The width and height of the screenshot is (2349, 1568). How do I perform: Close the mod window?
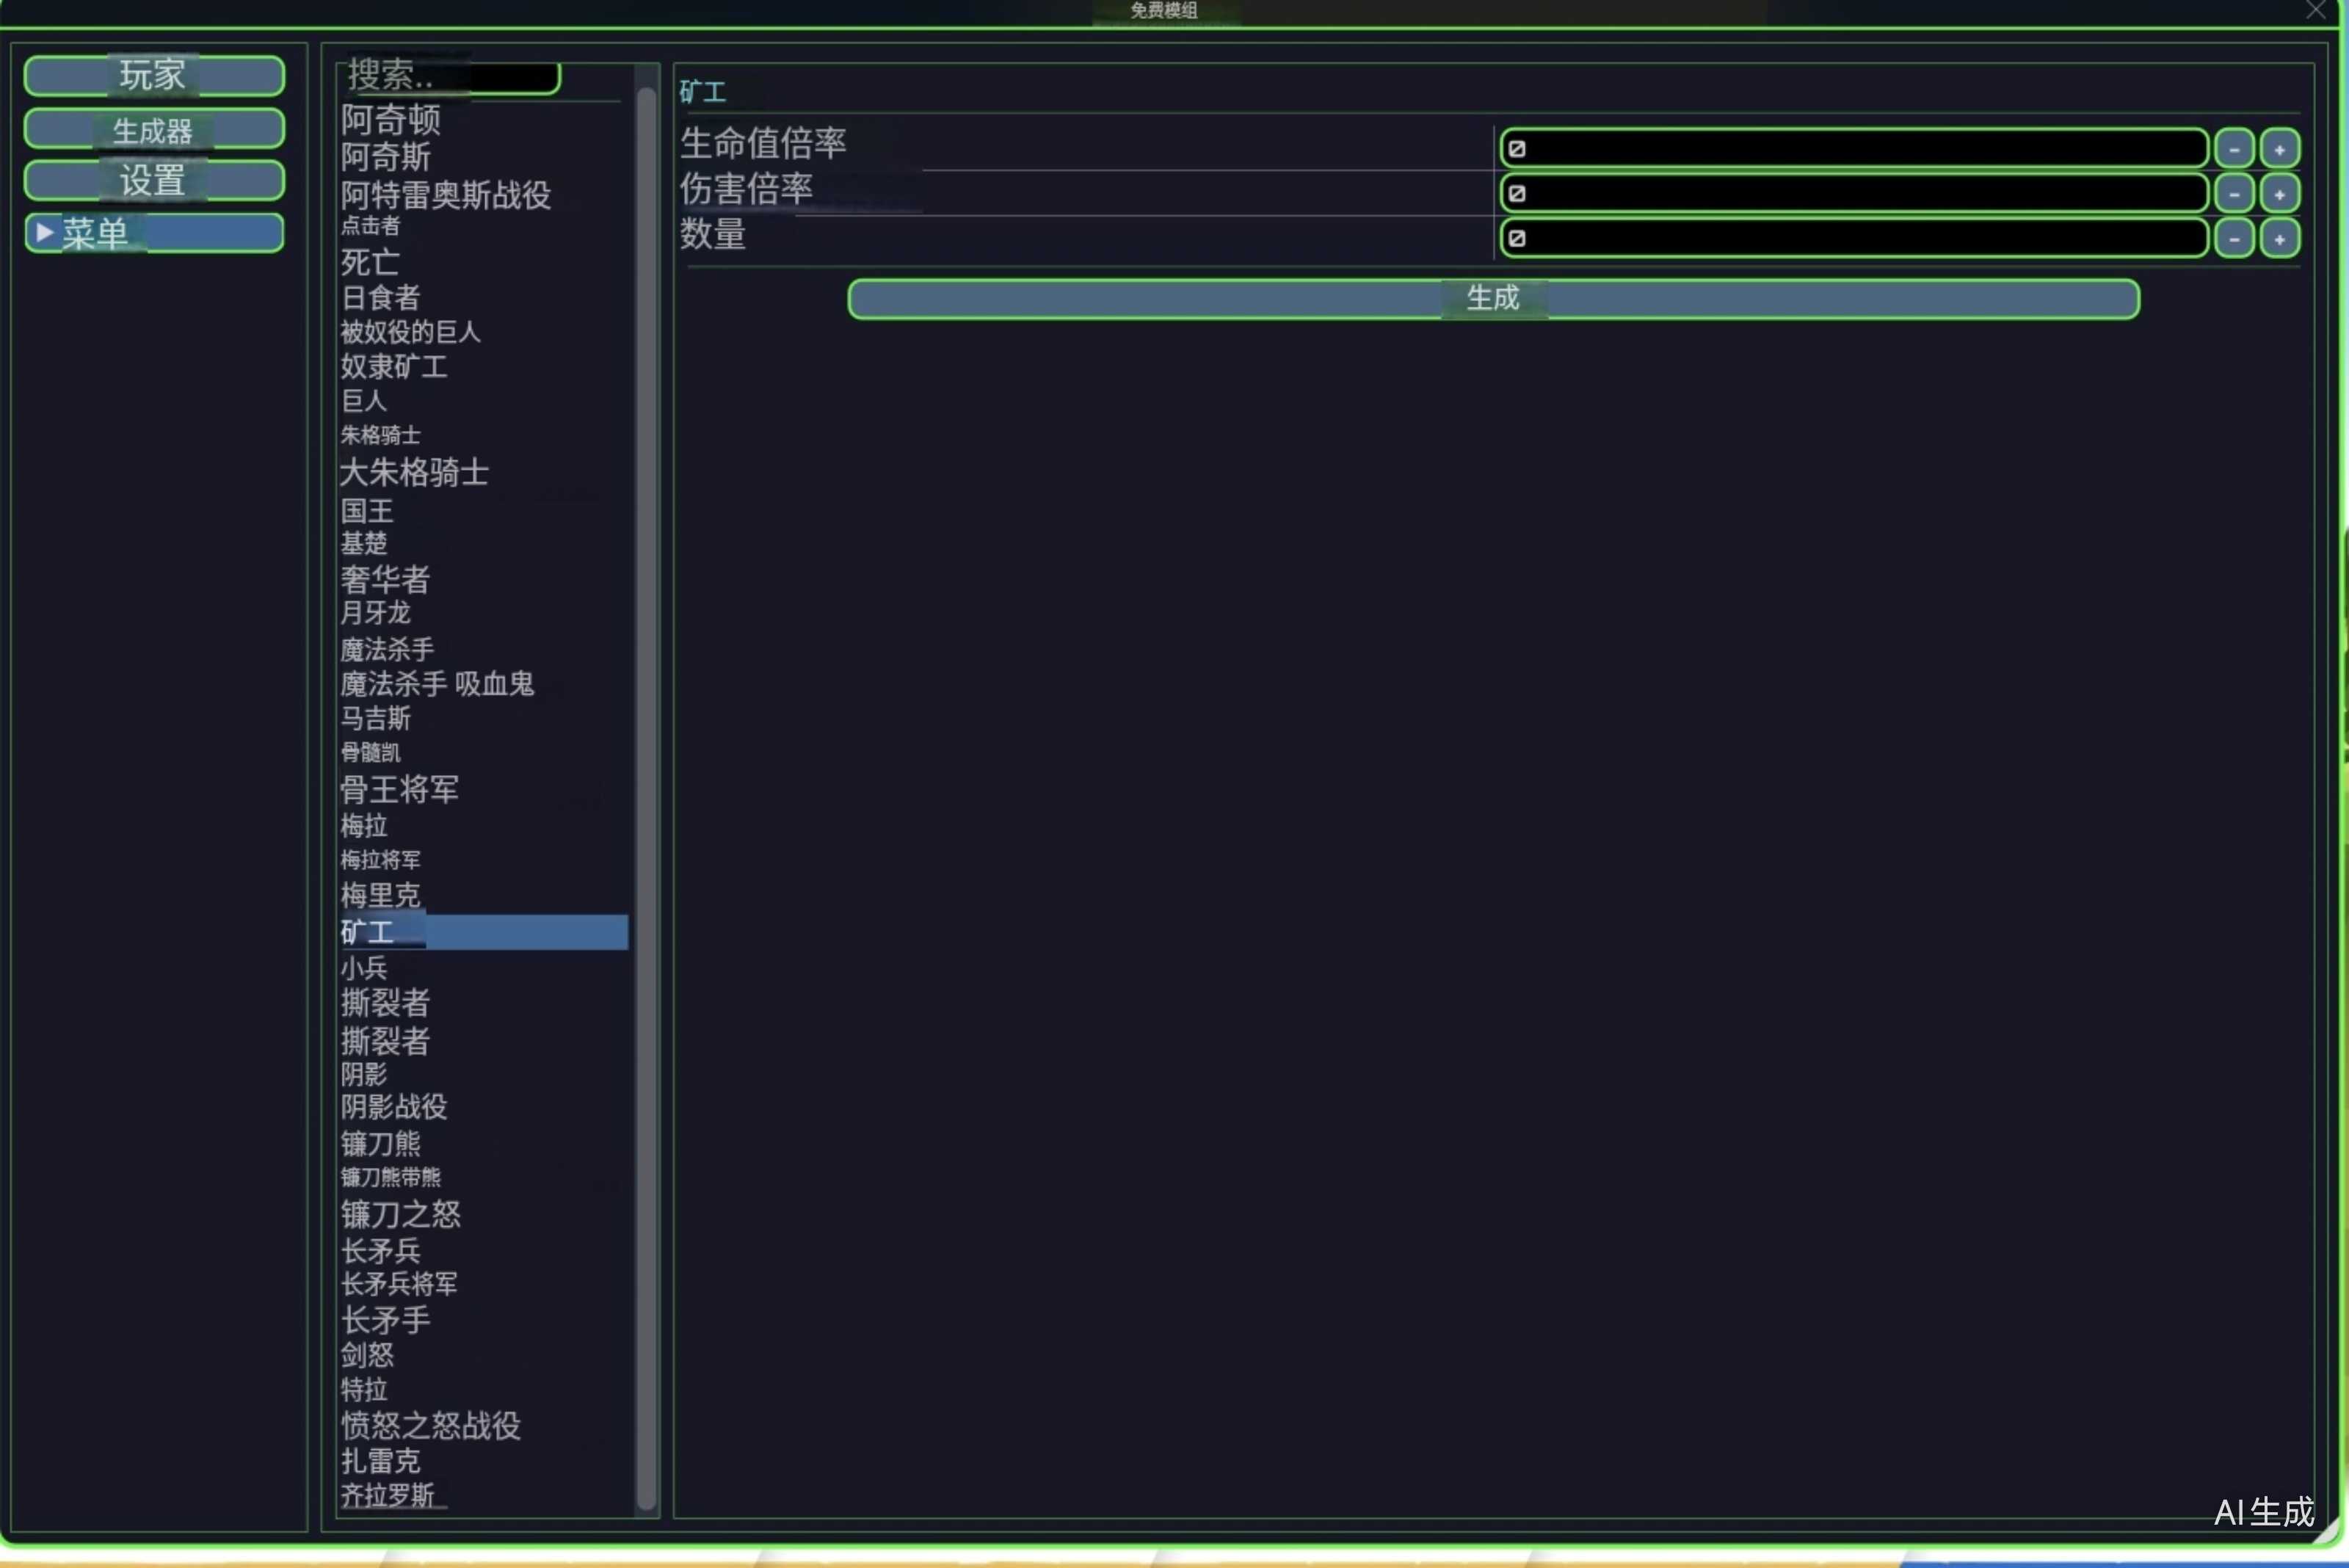click(2316, 10)
